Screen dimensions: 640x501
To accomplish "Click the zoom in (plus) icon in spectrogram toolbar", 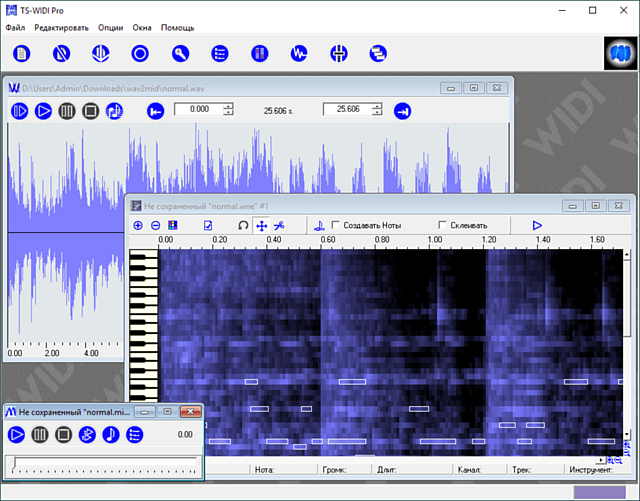I will click(x=138, y=226).
